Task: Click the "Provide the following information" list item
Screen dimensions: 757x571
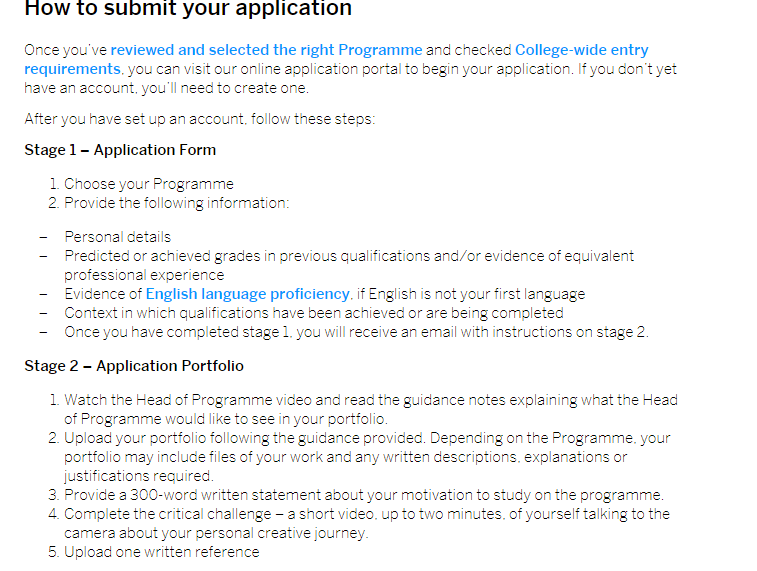Action: pos(176,203)
